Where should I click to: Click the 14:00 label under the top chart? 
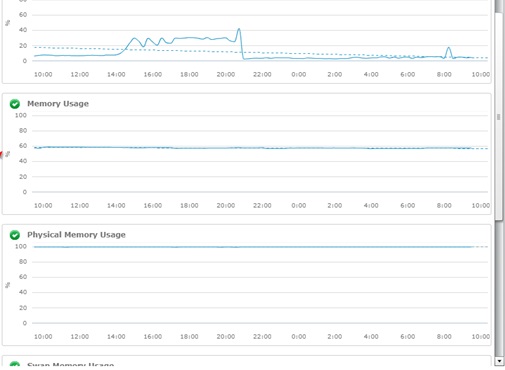click(x=116, y=75)
